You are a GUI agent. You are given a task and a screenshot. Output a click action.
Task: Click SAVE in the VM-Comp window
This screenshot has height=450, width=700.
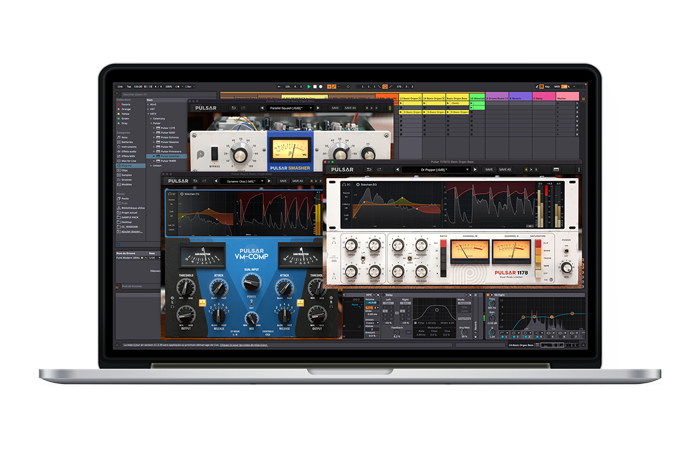coord(283,181)
